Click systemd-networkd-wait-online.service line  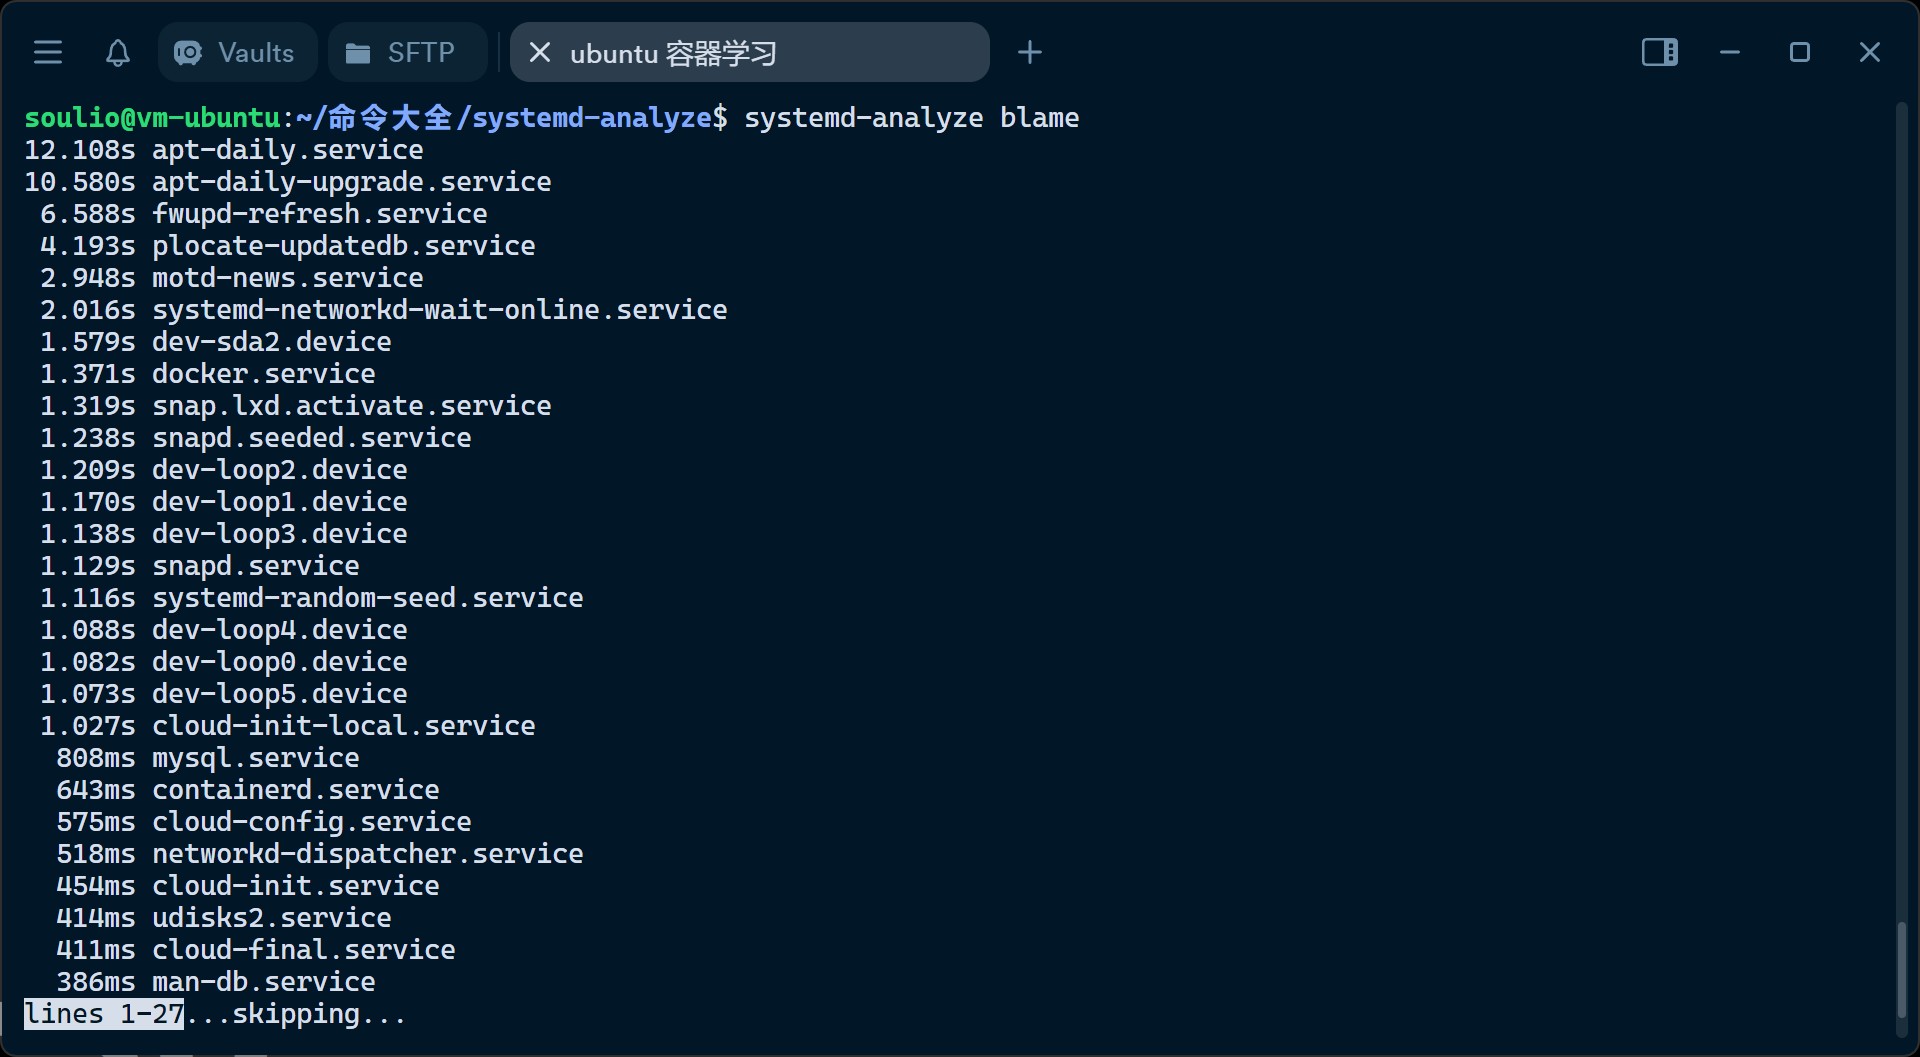[384, 310]
